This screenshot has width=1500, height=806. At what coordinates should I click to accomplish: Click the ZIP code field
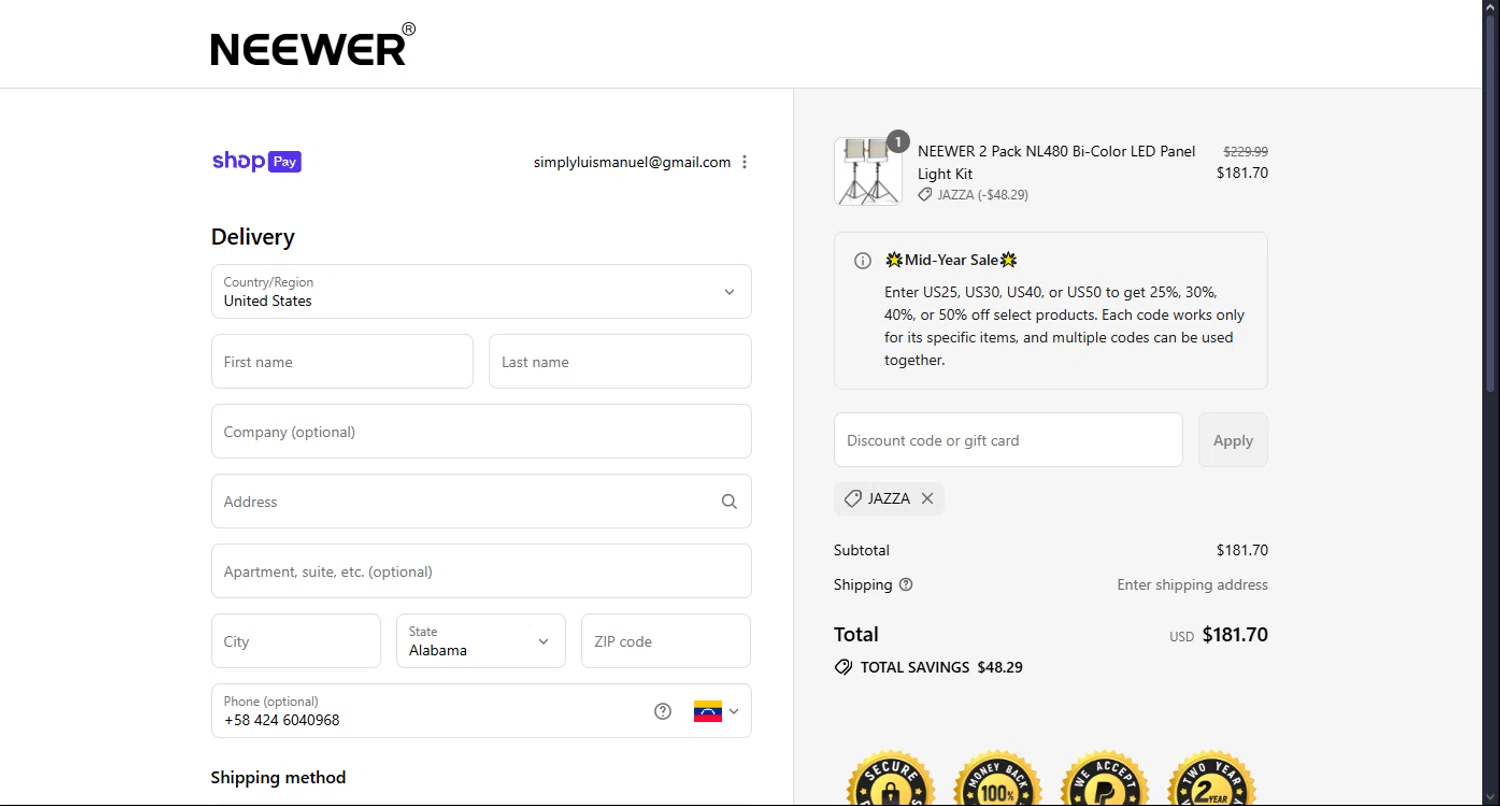[x=666, y=641]
